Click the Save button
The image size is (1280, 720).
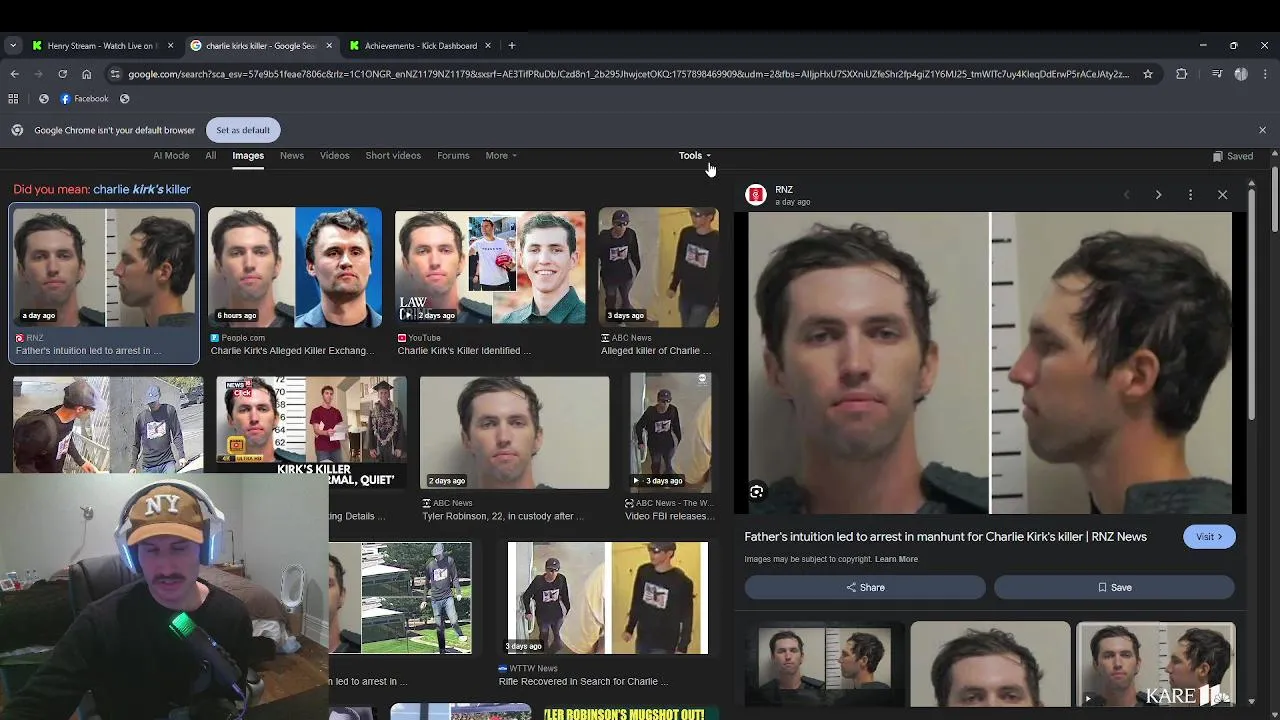(x=1114, y=588)
